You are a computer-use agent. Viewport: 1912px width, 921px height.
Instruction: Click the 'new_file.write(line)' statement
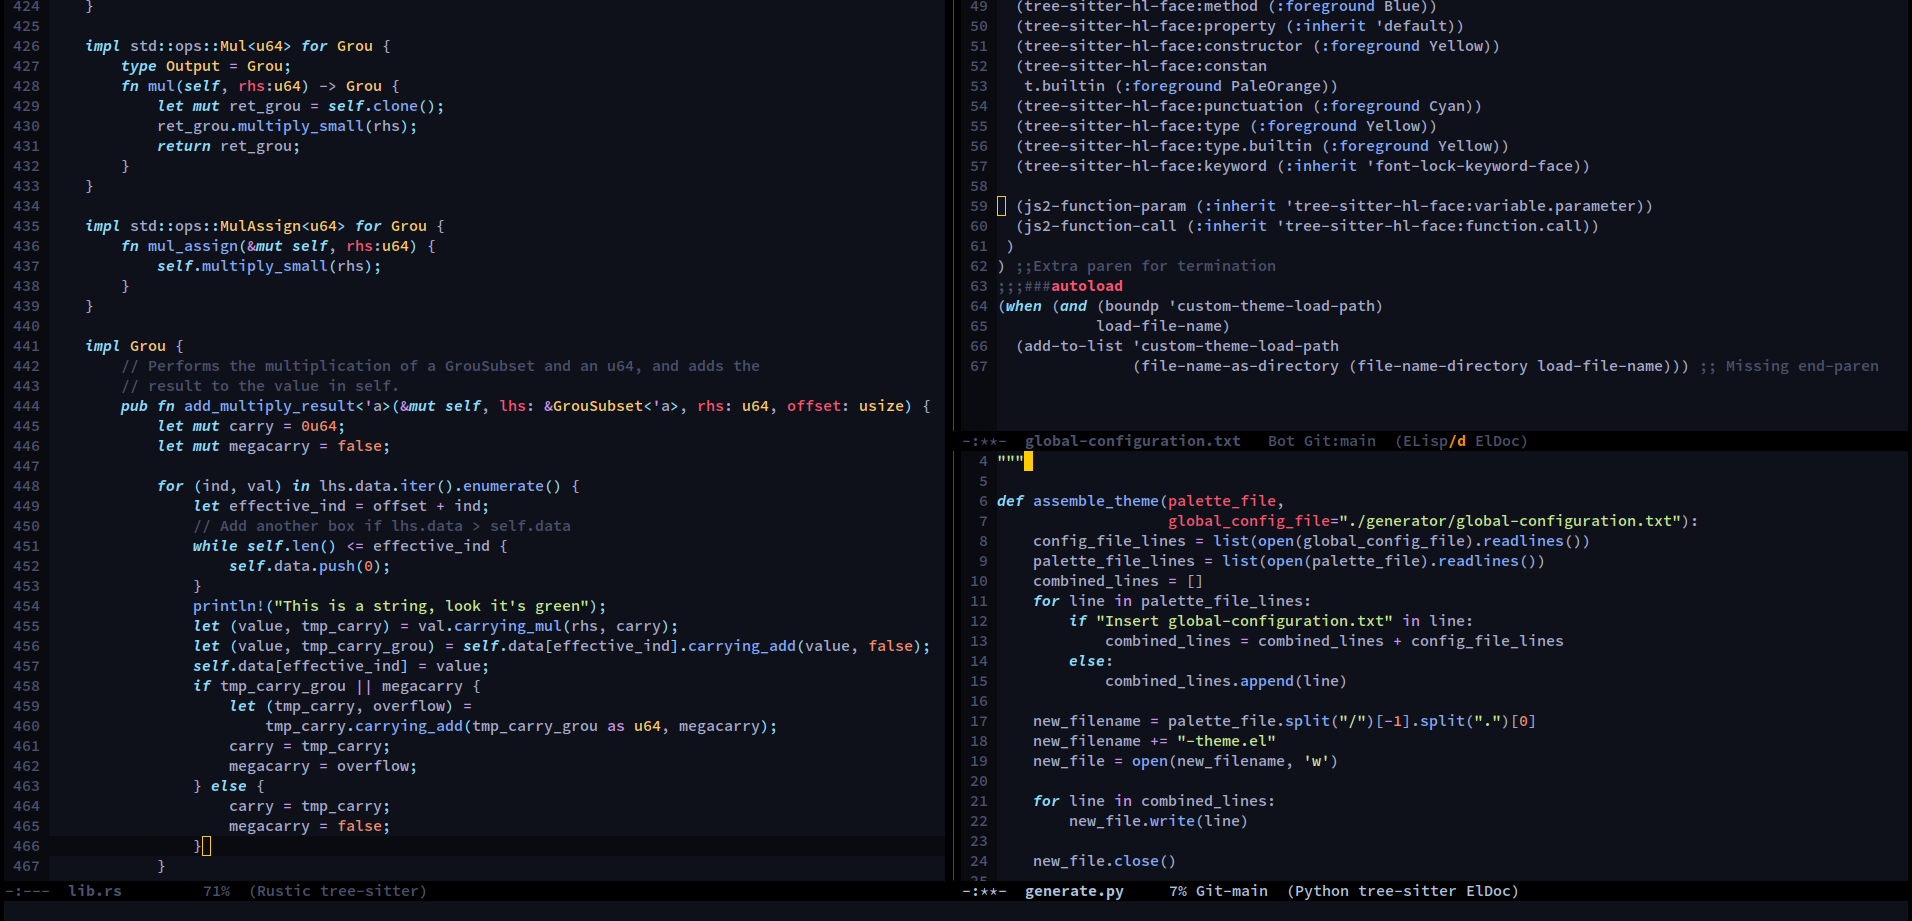pos(1158,821)
